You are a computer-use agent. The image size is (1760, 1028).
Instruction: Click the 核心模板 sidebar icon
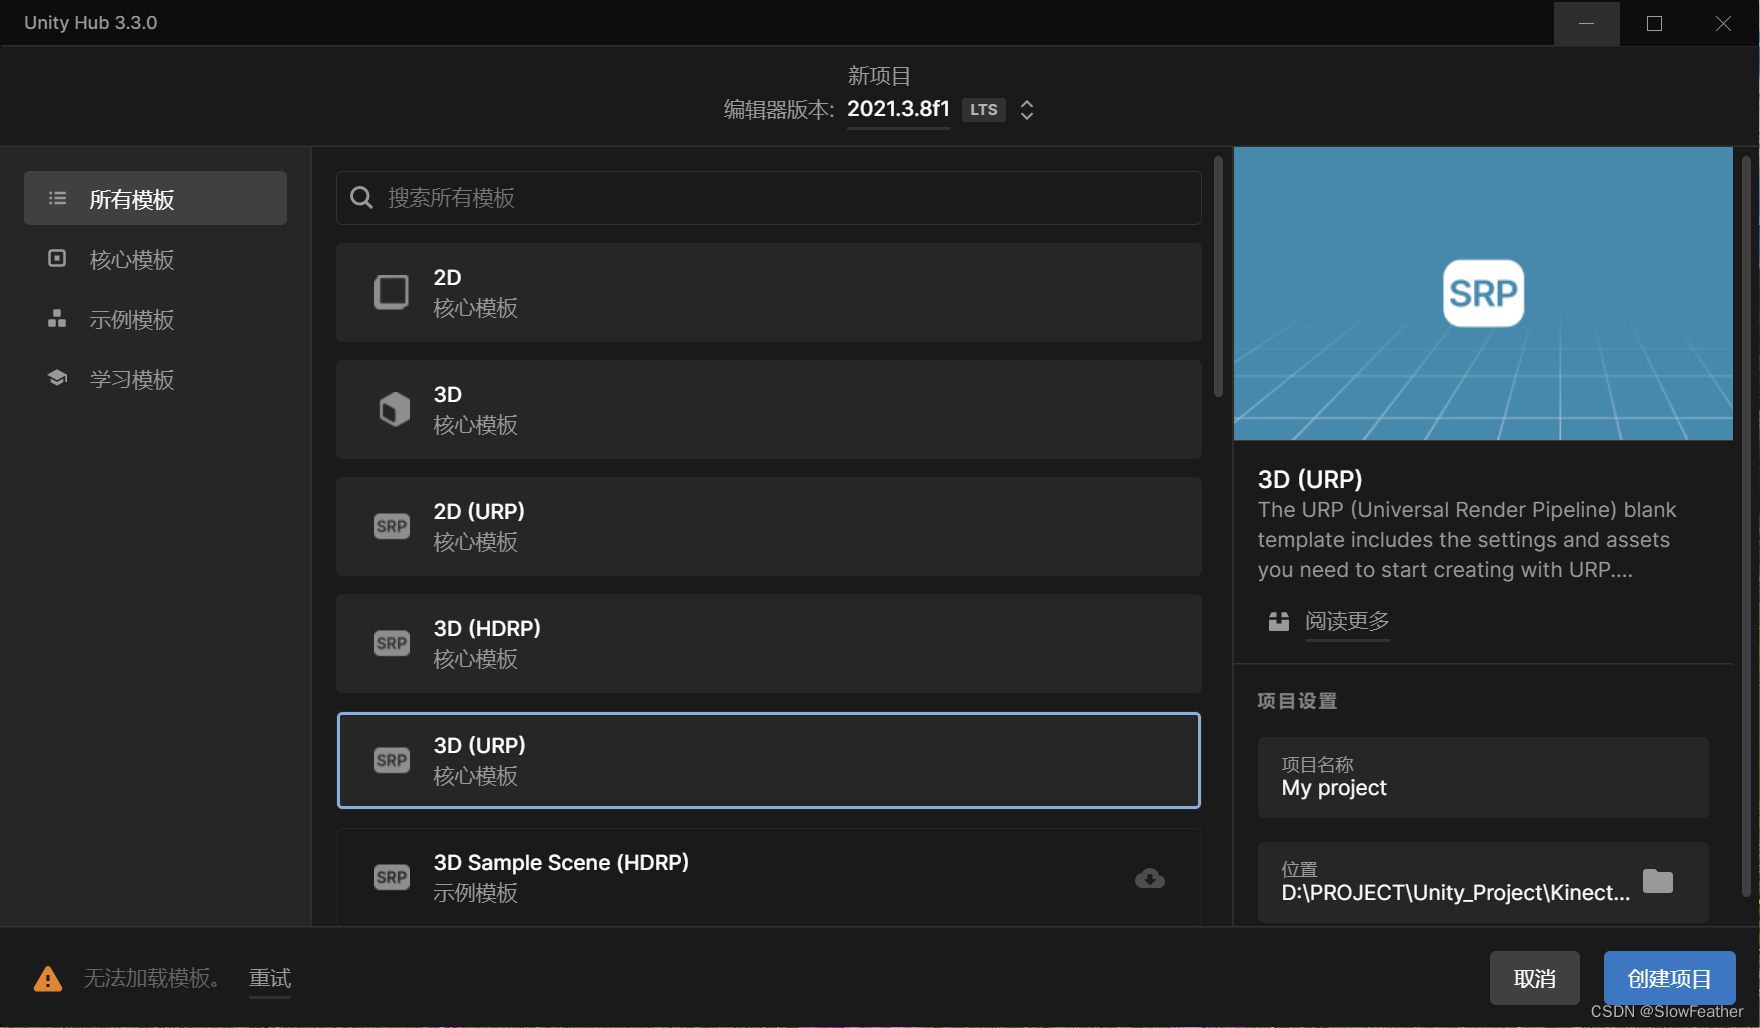(57, 259)
